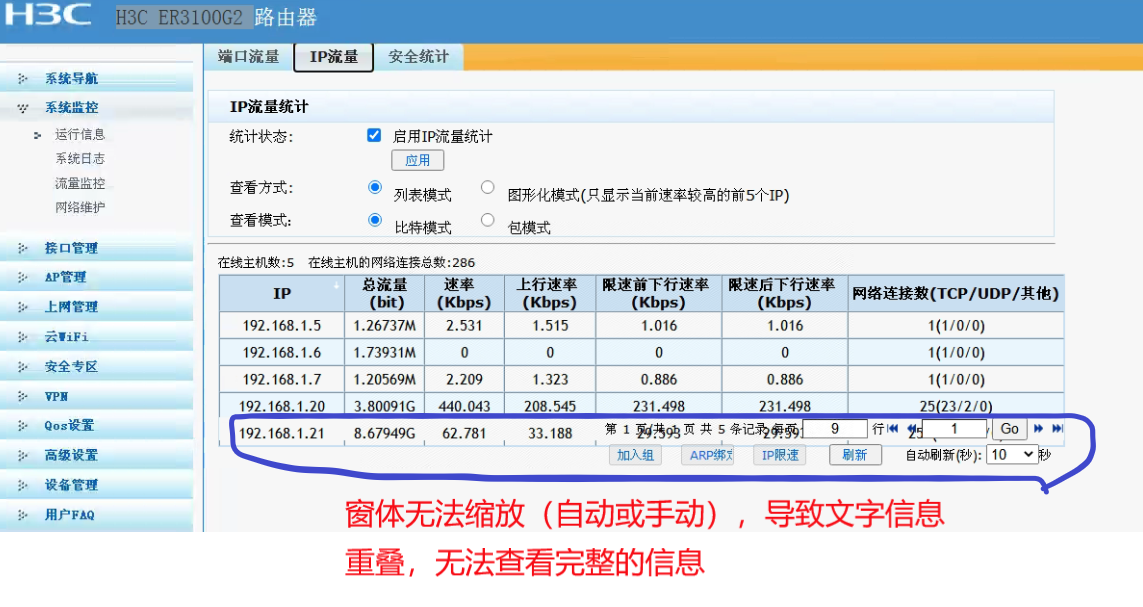Select 图形化模式 view radio button
The image size is (1143, 607).
click(x=488, y=187)
